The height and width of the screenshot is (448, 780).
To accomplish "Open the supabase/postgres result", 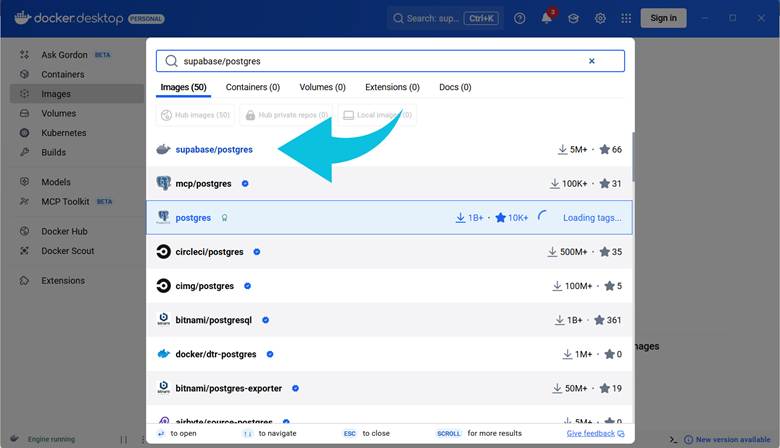I will pyautogui.click(x=389, y=149).
